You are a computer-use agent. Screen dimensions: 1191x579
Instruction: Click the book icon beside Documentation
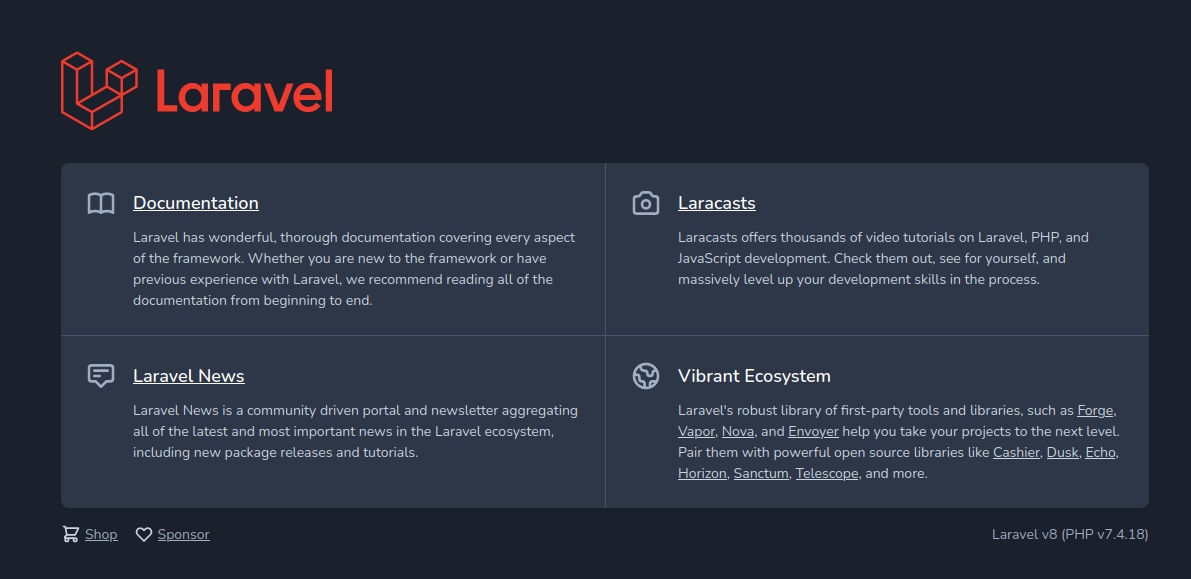click(101, 204)
